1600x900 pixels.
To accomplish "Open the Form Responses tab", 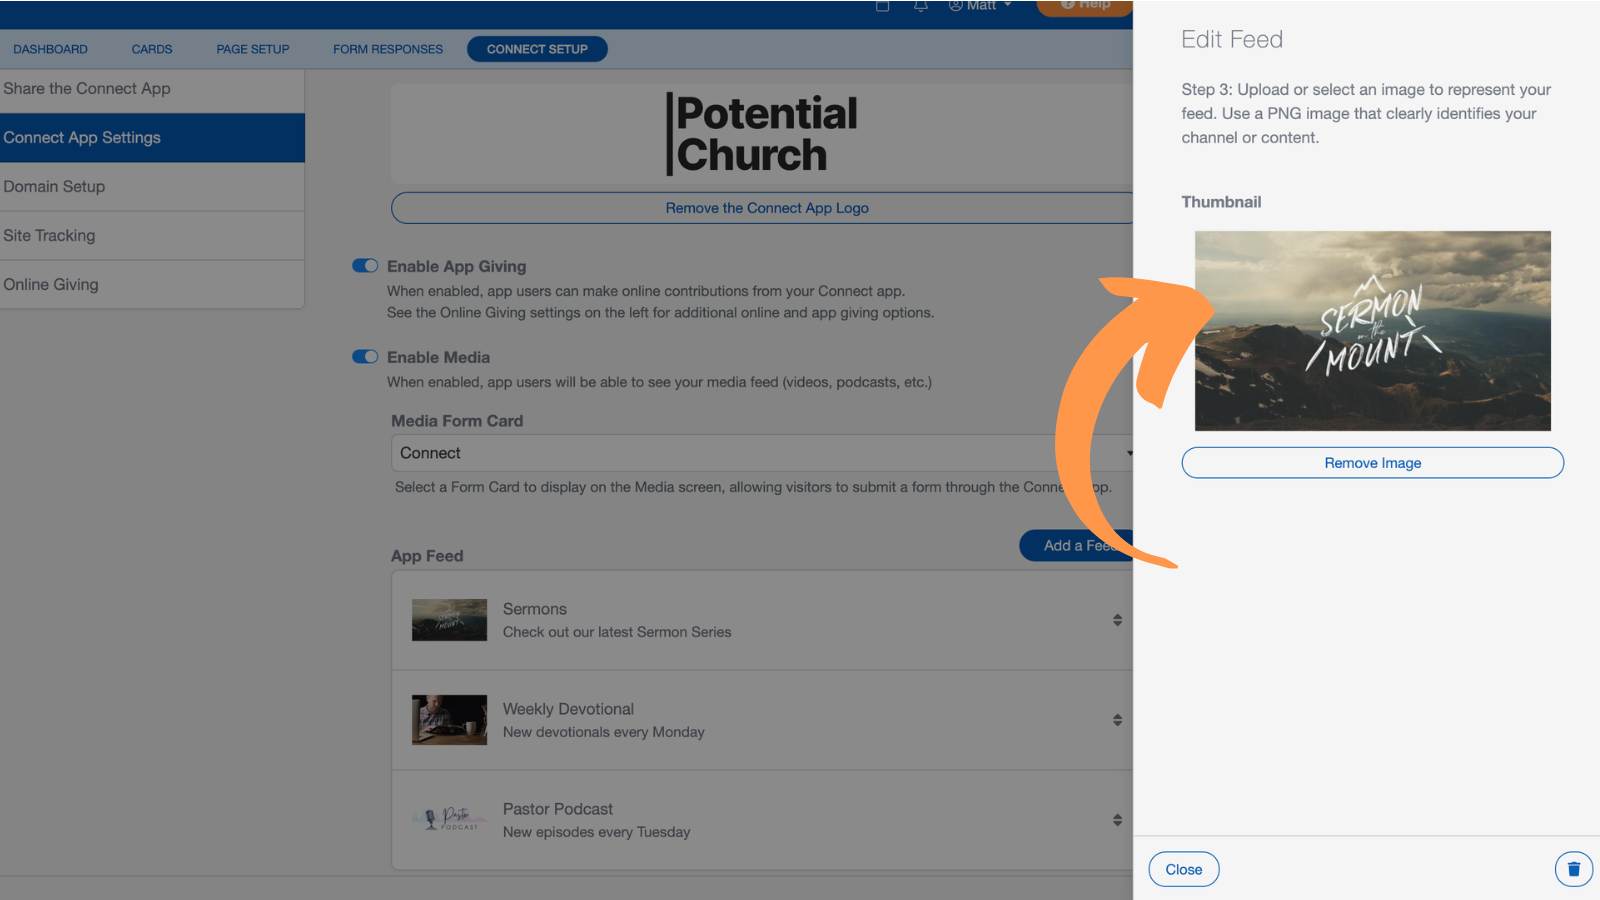I will click(388, 49).
